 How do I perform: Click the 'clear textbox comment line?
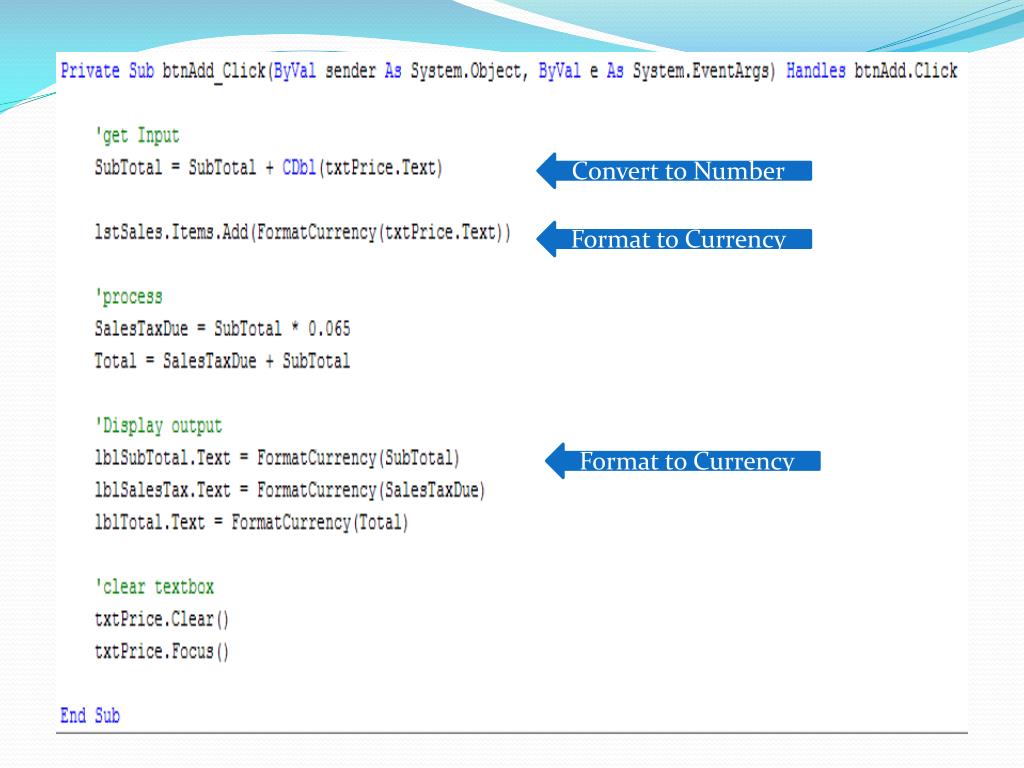tap(154, 587)
